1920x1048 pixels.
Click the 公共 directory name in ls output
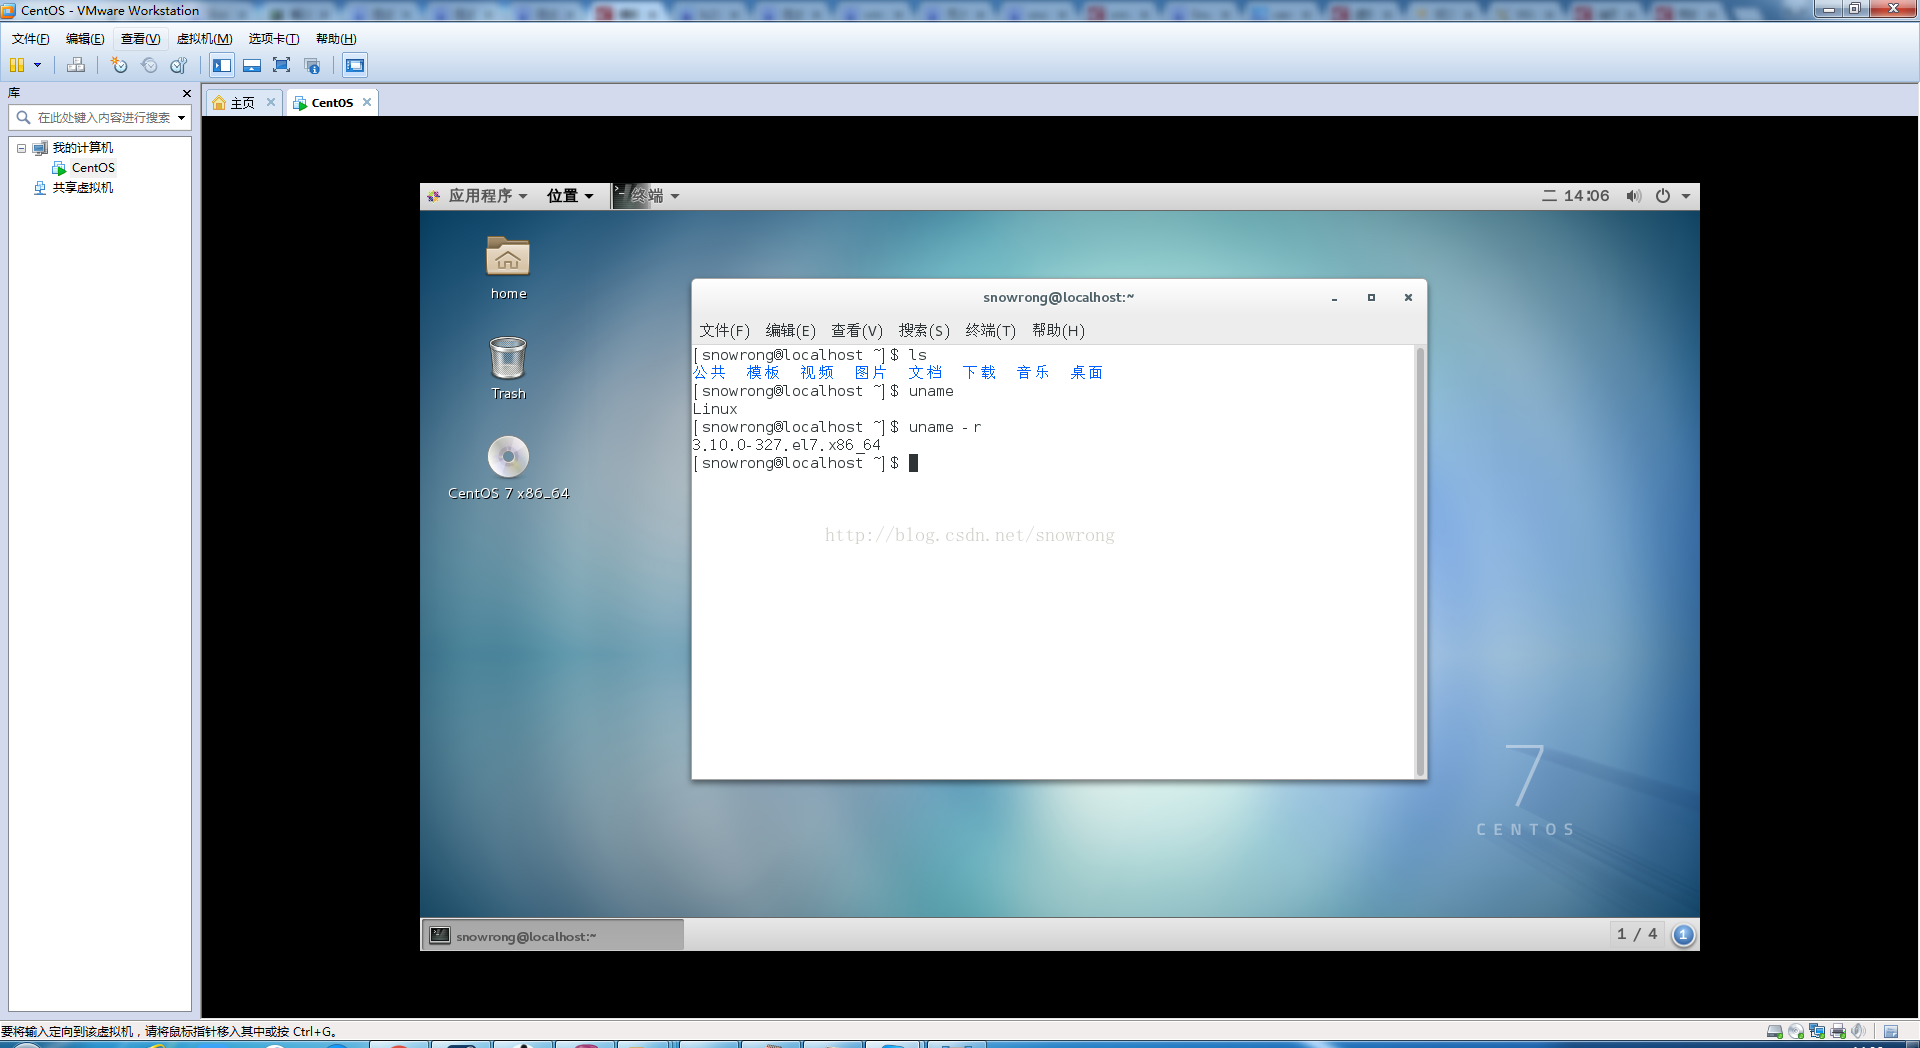click(709, 373)
